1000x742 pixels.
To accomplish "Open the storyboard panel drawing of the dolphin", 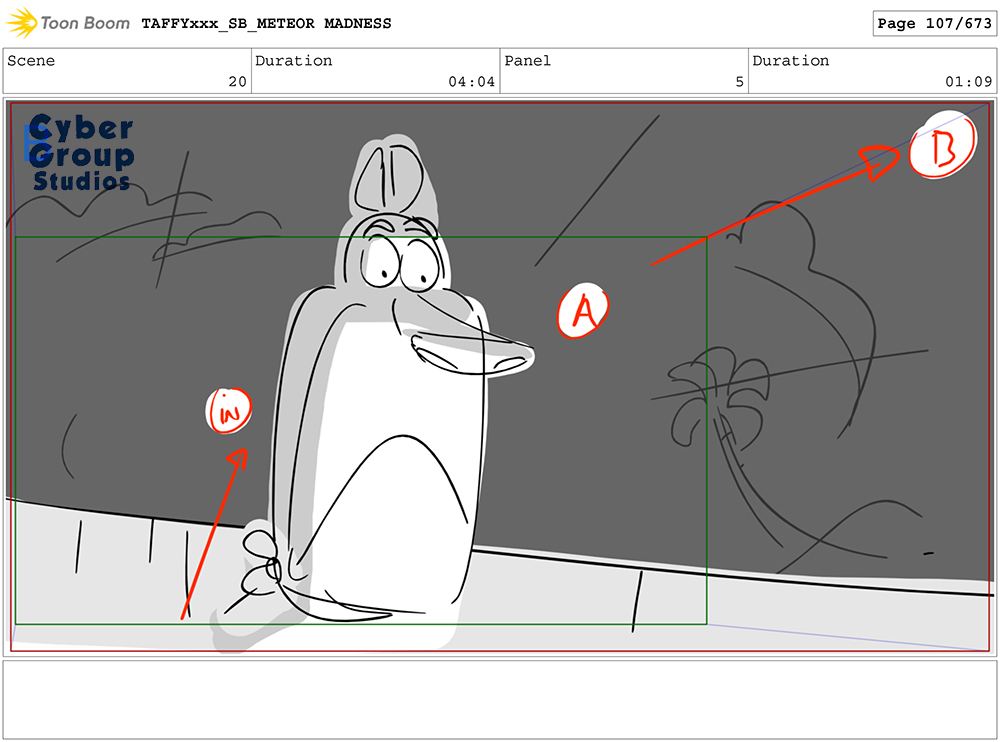I will tap(500, 377).
